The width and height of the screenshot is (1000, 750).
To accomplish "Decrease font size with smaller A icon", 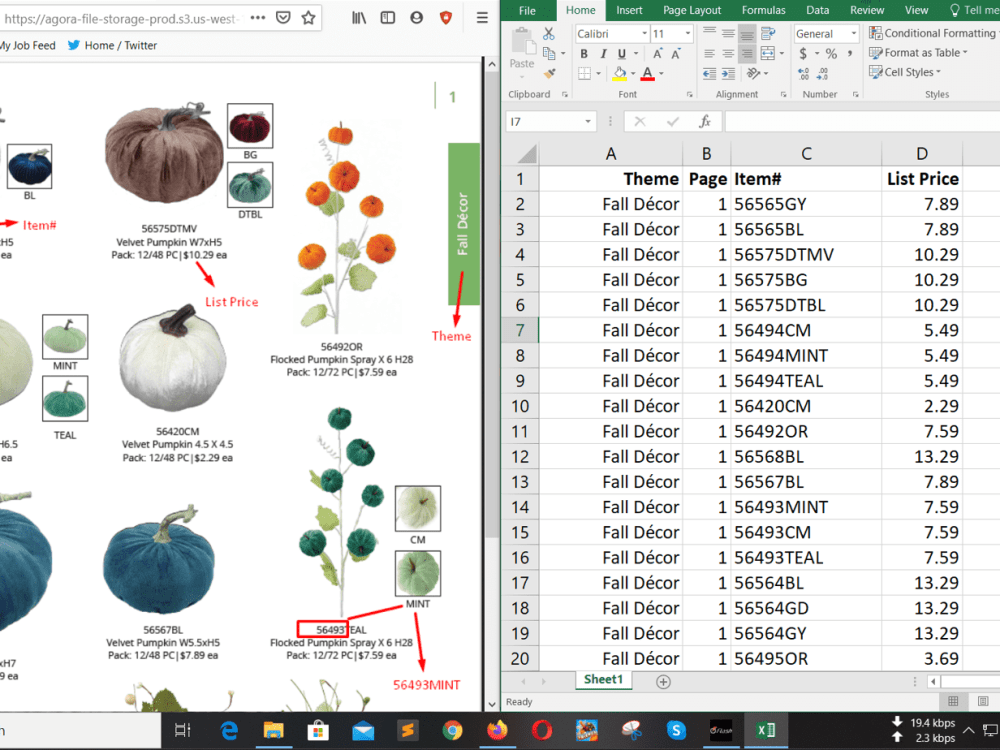I will [x=676, y=54].
